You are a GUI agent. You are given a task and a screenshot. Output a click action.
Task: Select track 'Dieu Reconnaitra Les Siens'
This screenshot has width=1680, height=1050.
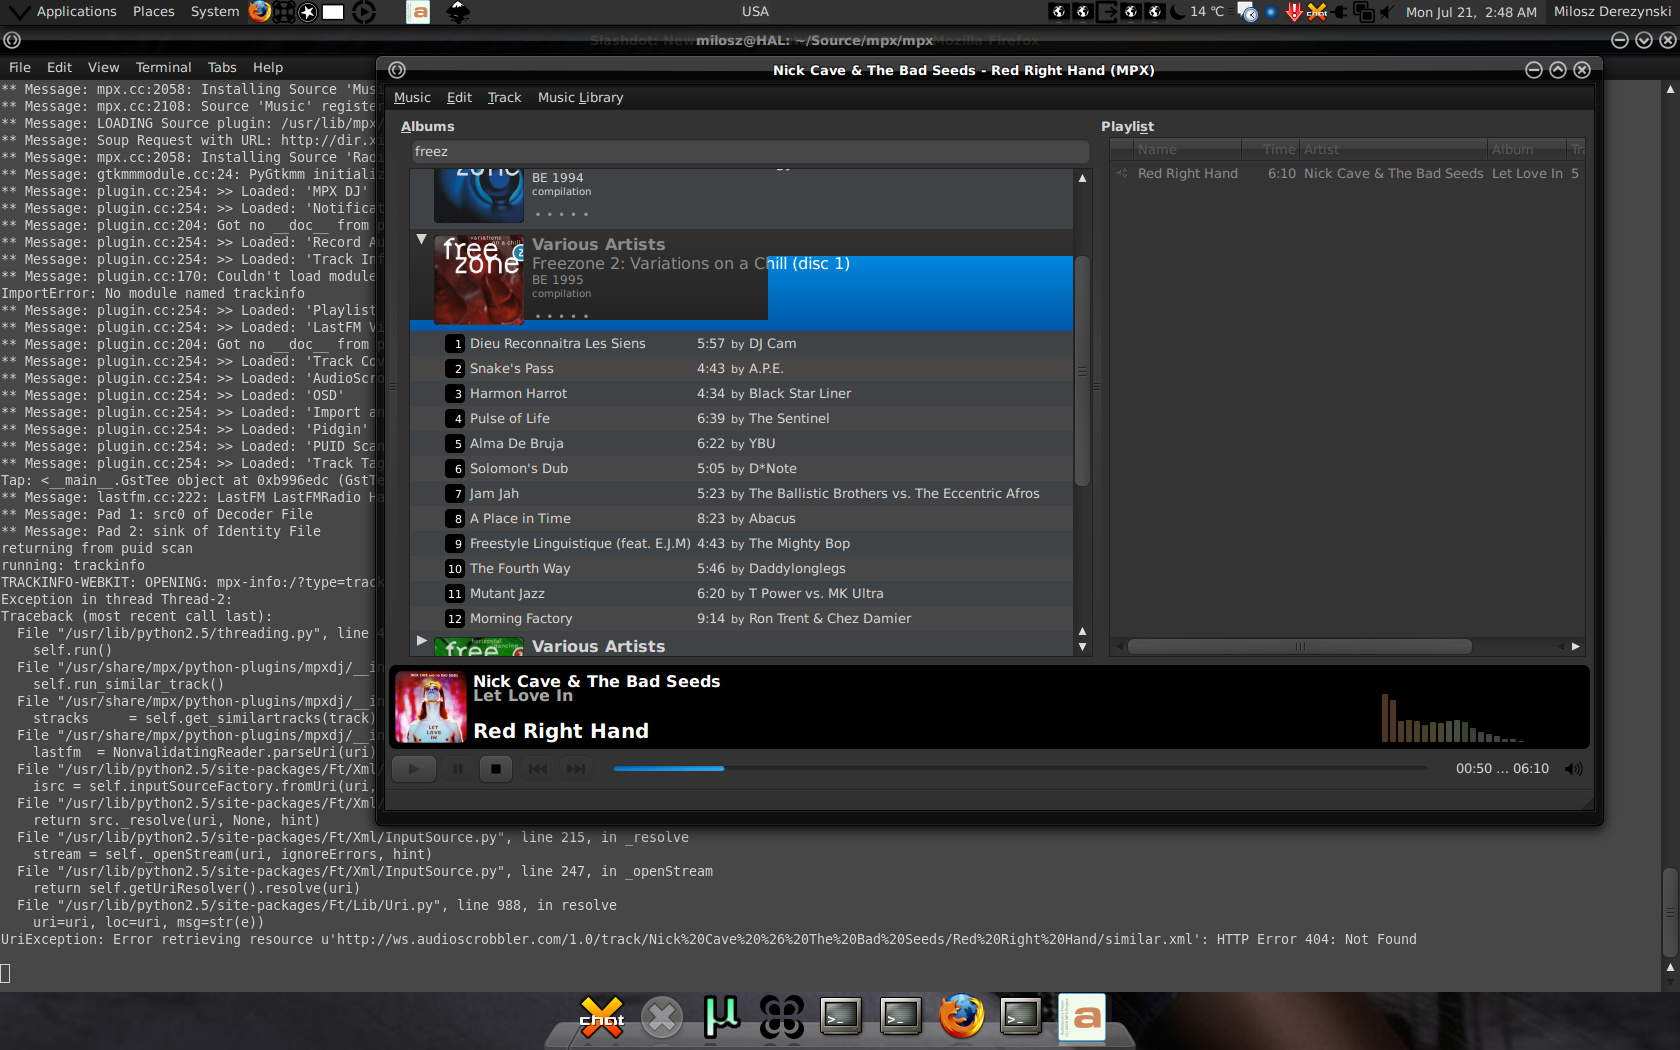tap(741, 344)
